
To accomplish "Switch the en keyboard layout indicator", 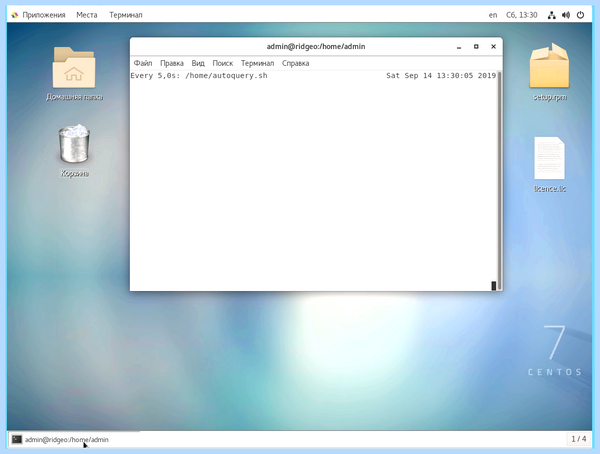I will point(493,15).
